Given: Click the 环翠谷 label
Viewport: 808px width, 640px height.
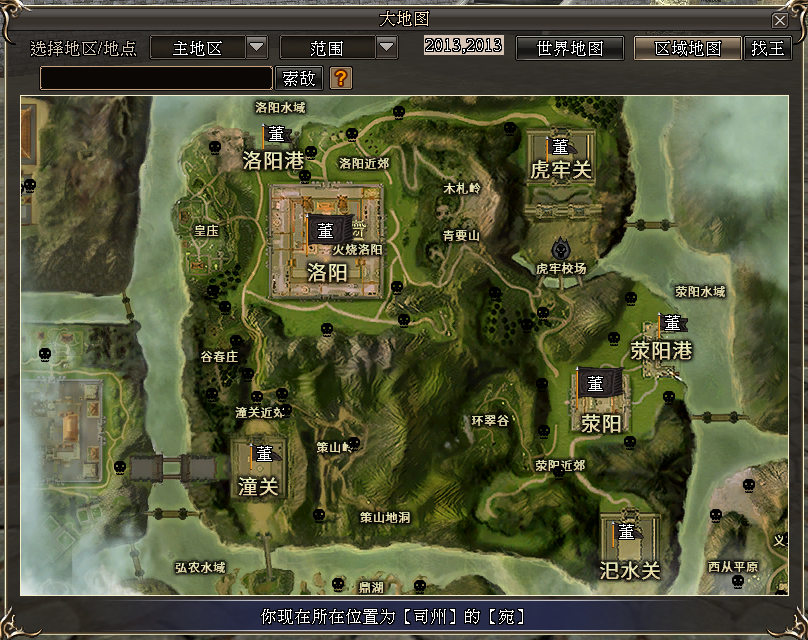Looking at the screenshot, I should pos(490,421).
